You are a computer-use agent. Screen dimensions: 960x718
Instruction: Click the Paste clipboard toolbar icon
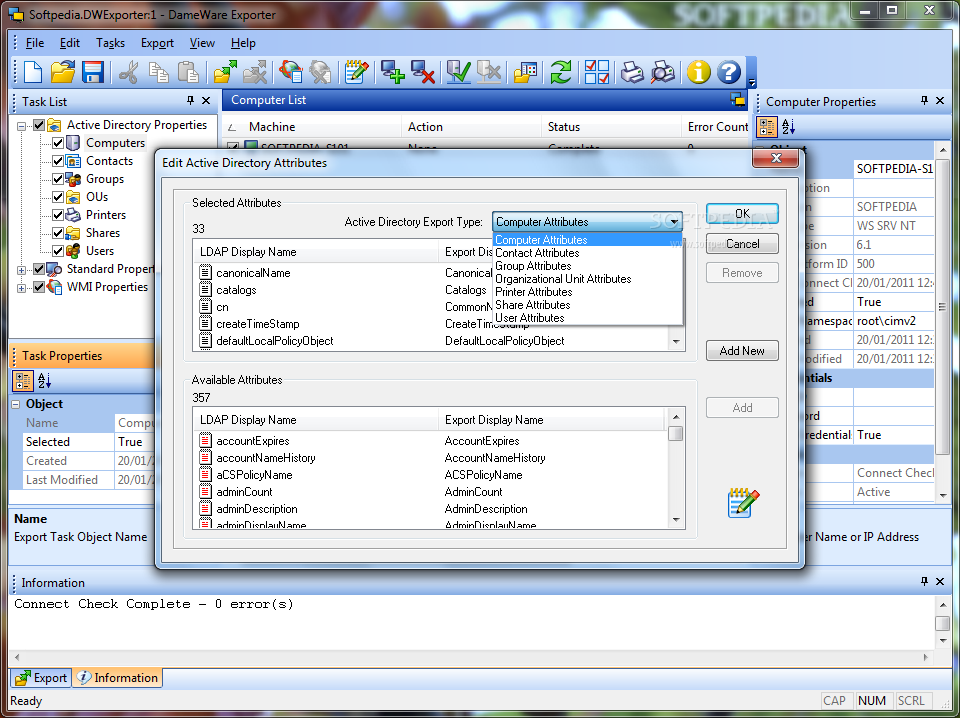coord(188,72)
